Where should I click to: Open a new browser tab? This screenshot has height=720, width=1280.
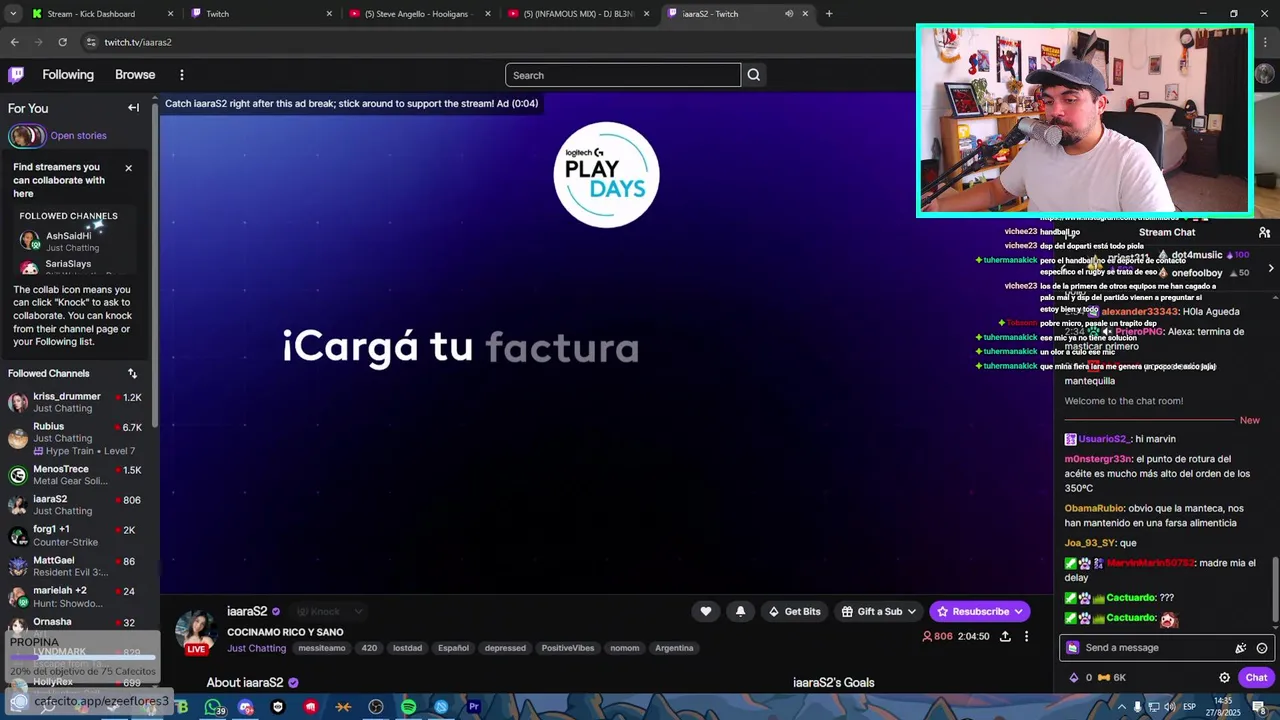pos(829,14)
